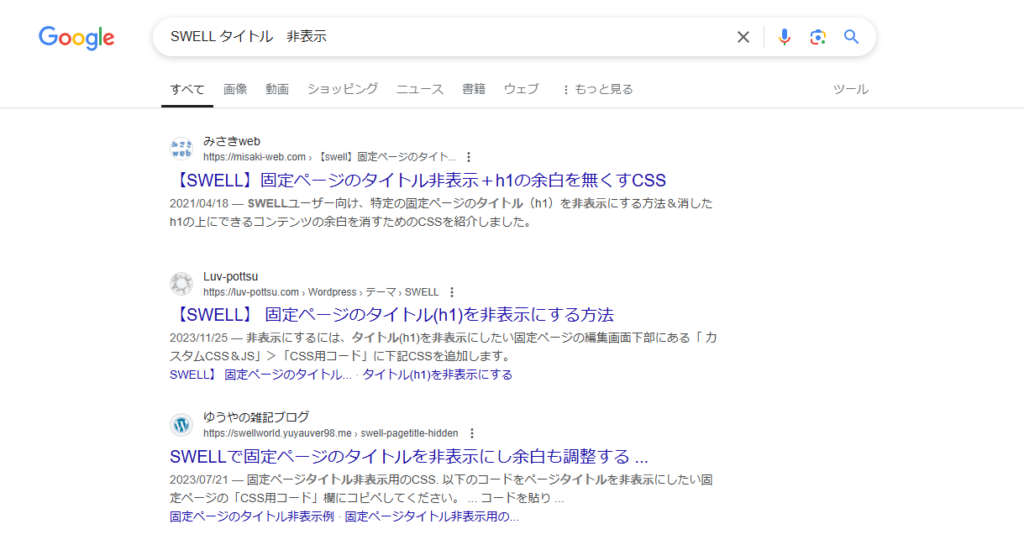The height and width of the screenshot is (545, 1024).
Task: Expand the もっと見る menu
Action: point(598,89)
